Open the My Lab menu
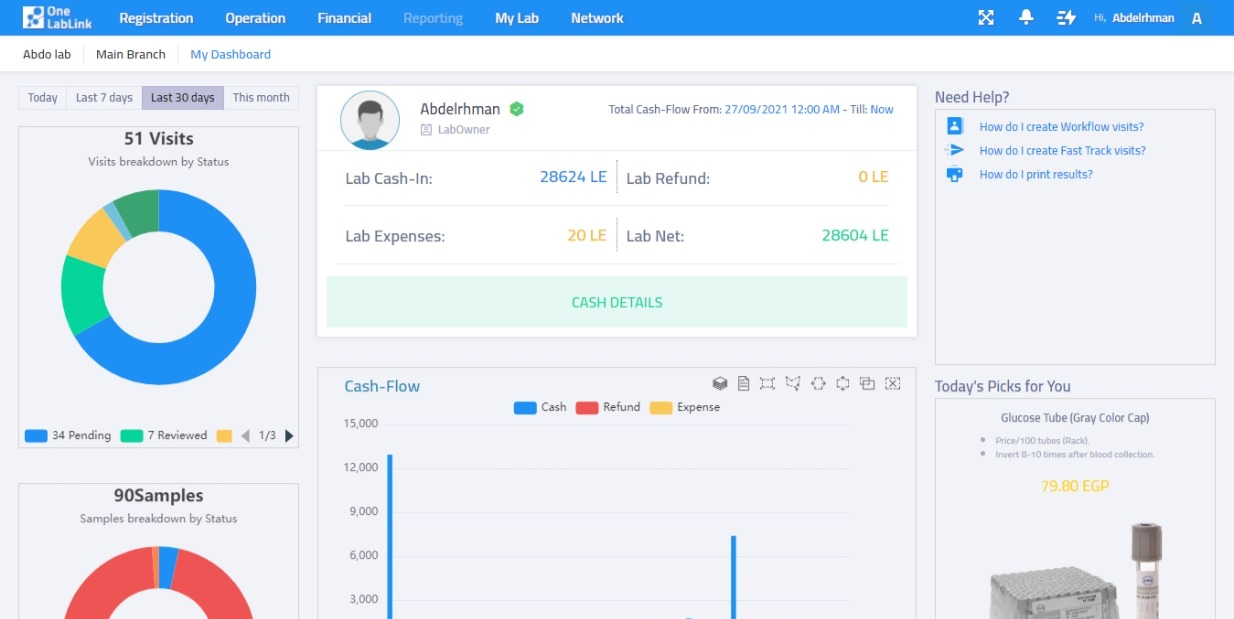 click(517, 18)
